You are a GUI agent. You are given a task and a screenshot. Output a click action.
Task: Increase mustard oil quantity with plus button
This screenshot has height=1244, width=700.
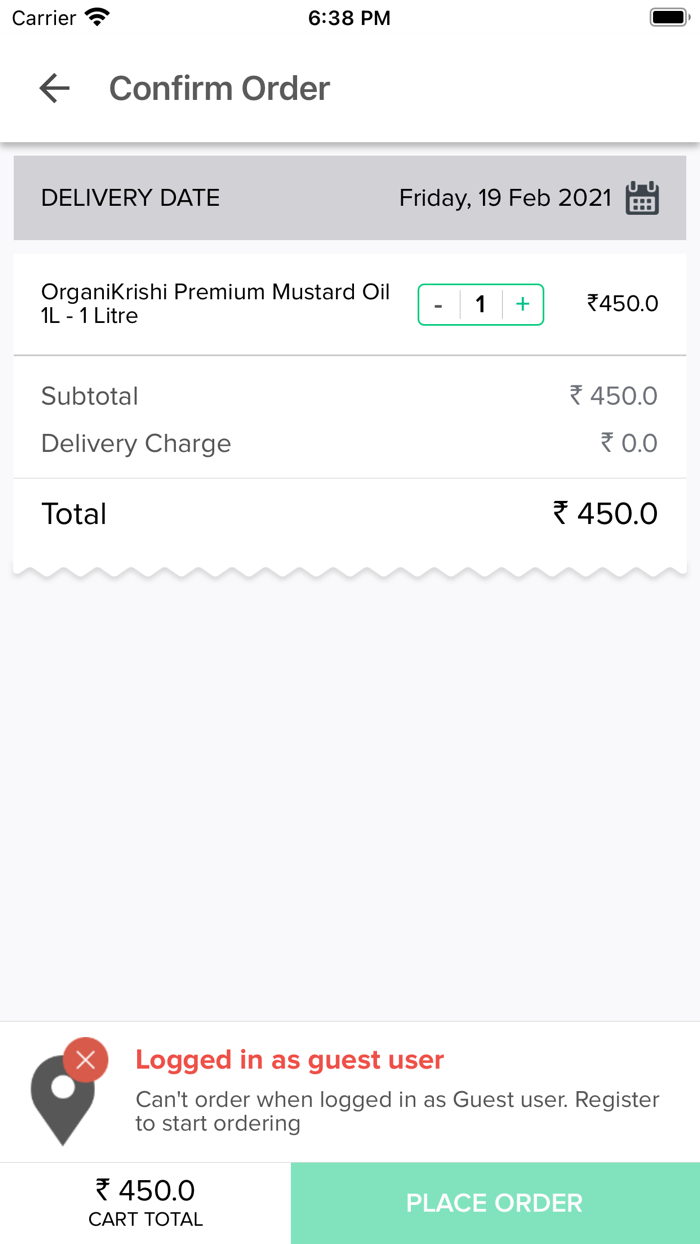[x=522, y=304]
